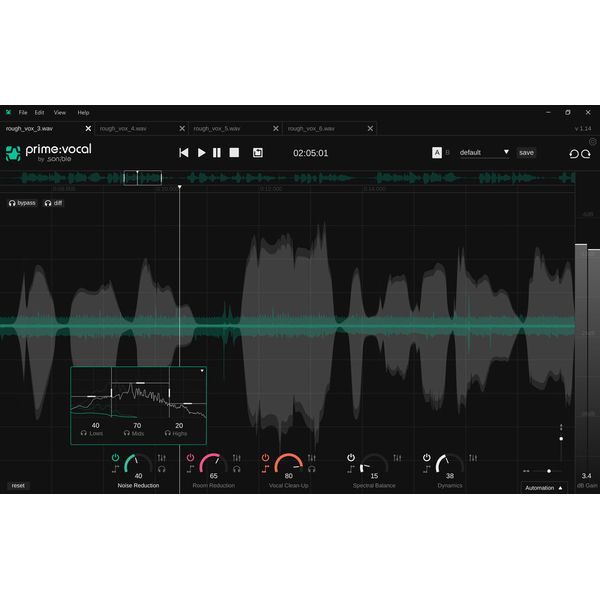Click the undo arrow icon
Image resolution: width=600 pixels, height=600 pixels.
click(574, 153)
